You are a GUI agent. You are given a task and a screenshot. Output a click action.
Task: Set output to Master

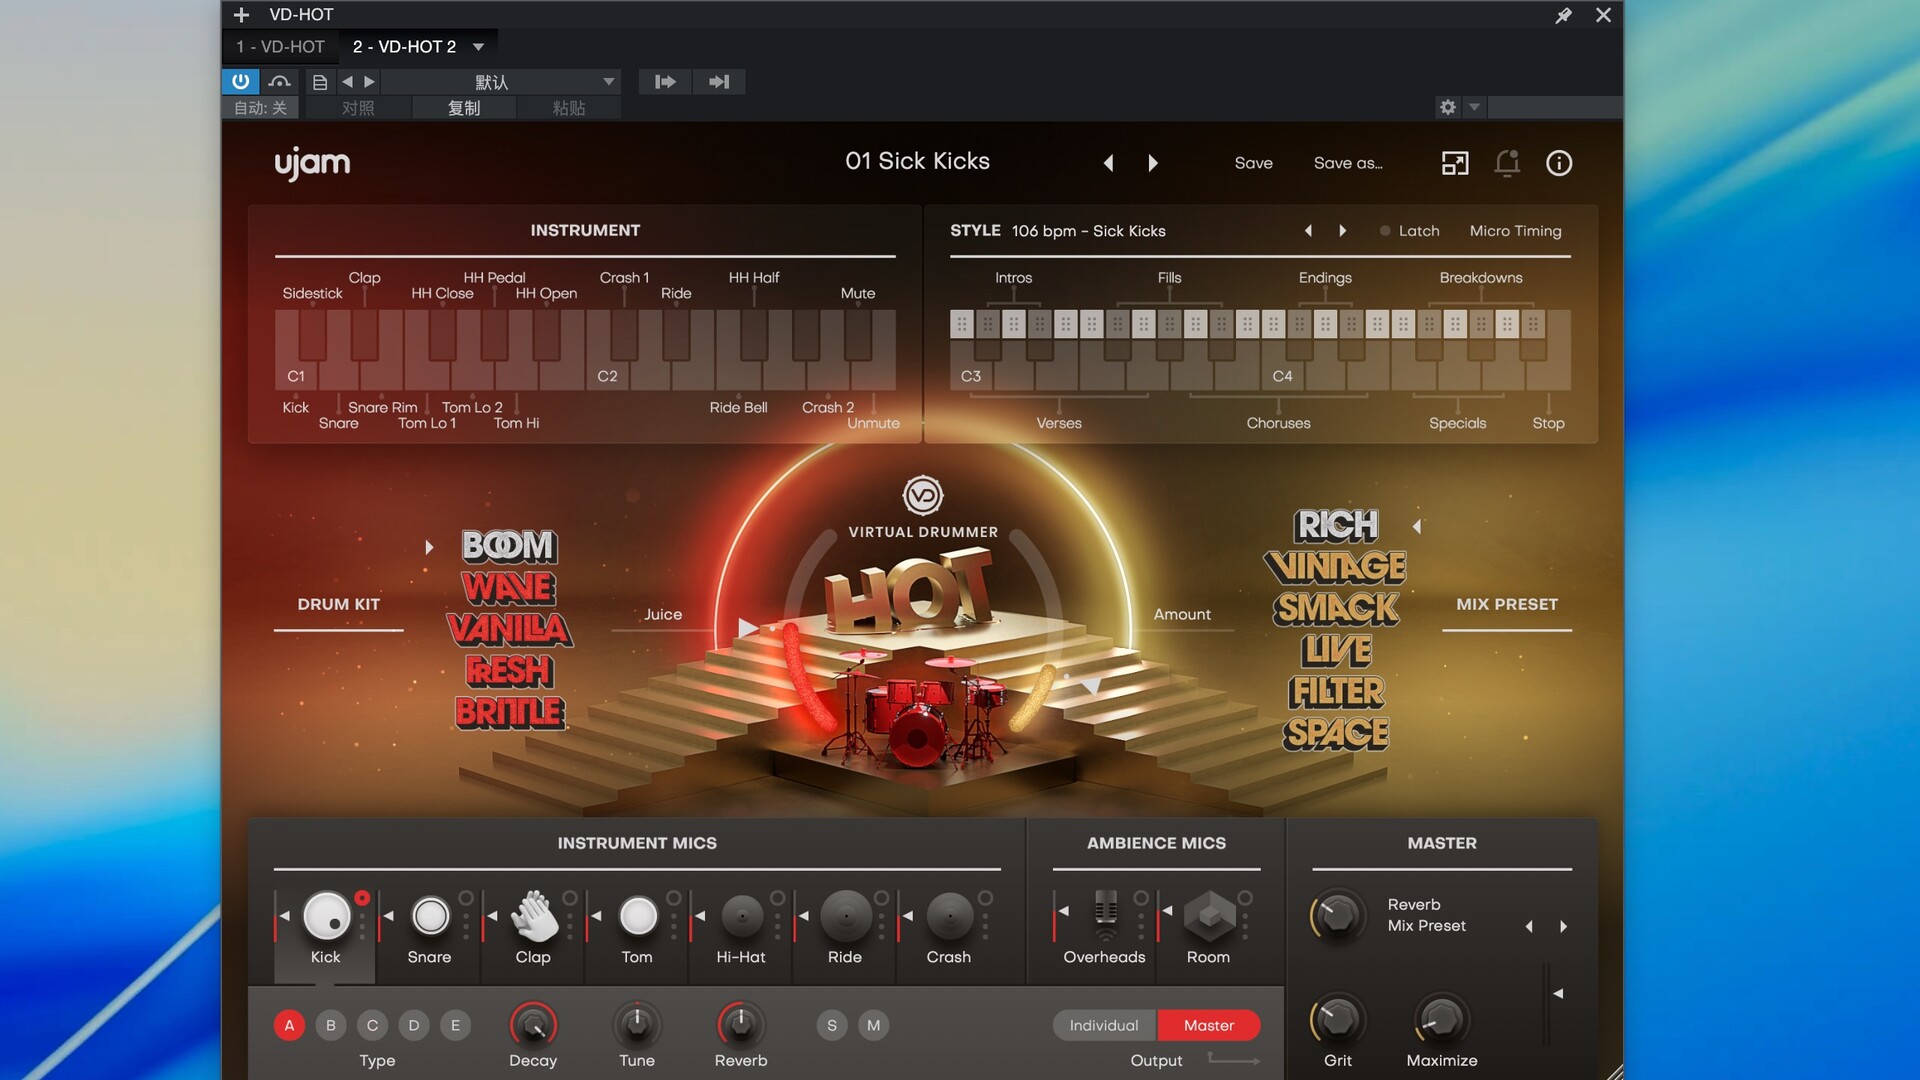click(1209, 1025)
